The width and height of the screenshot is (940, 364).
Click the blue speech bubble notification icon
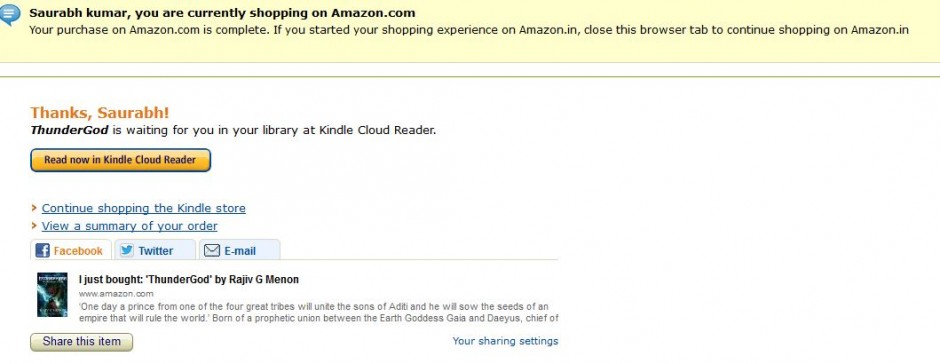[9, 15]
